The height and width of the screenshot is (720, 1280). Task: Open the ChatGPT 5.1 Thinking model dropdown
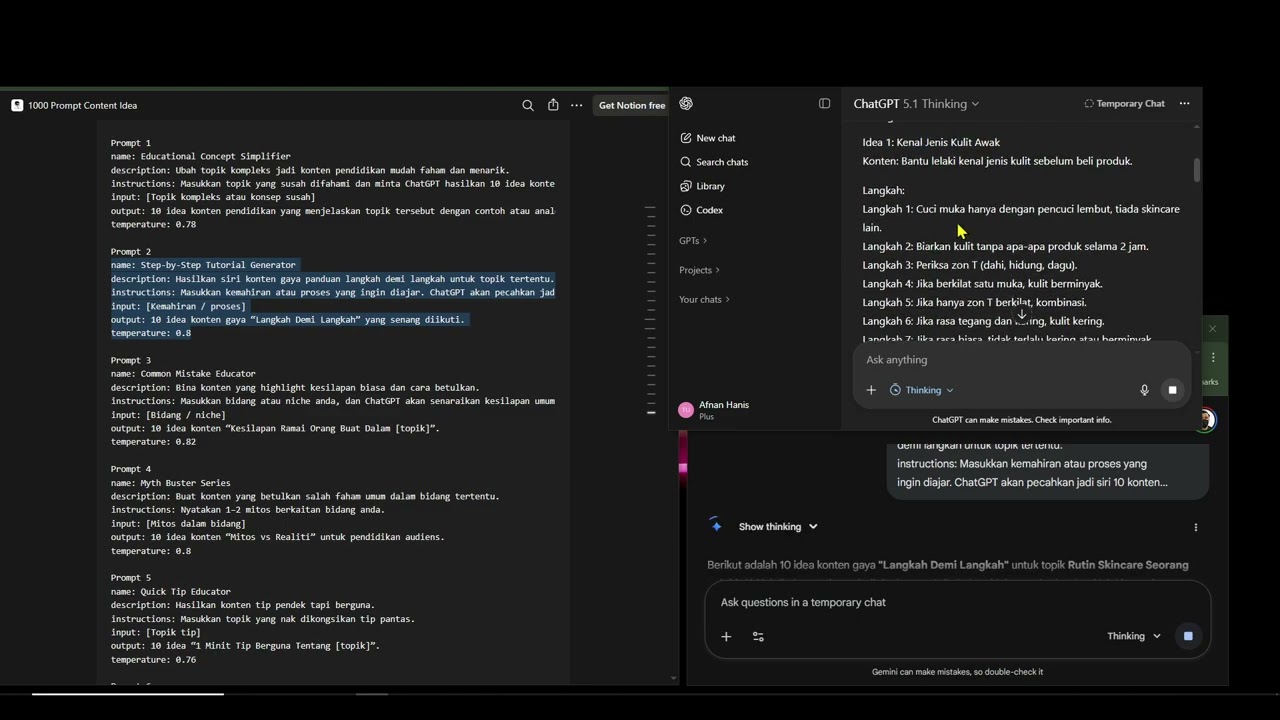916,104
